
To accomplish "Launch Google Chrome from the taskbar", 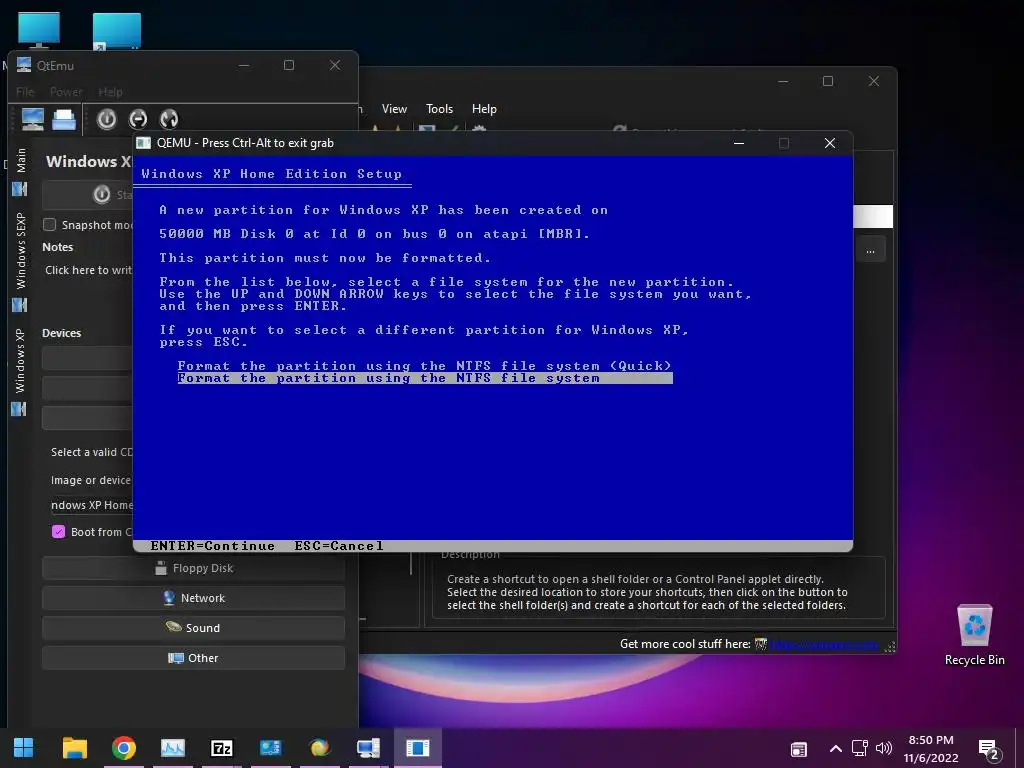I will (123, 748).
